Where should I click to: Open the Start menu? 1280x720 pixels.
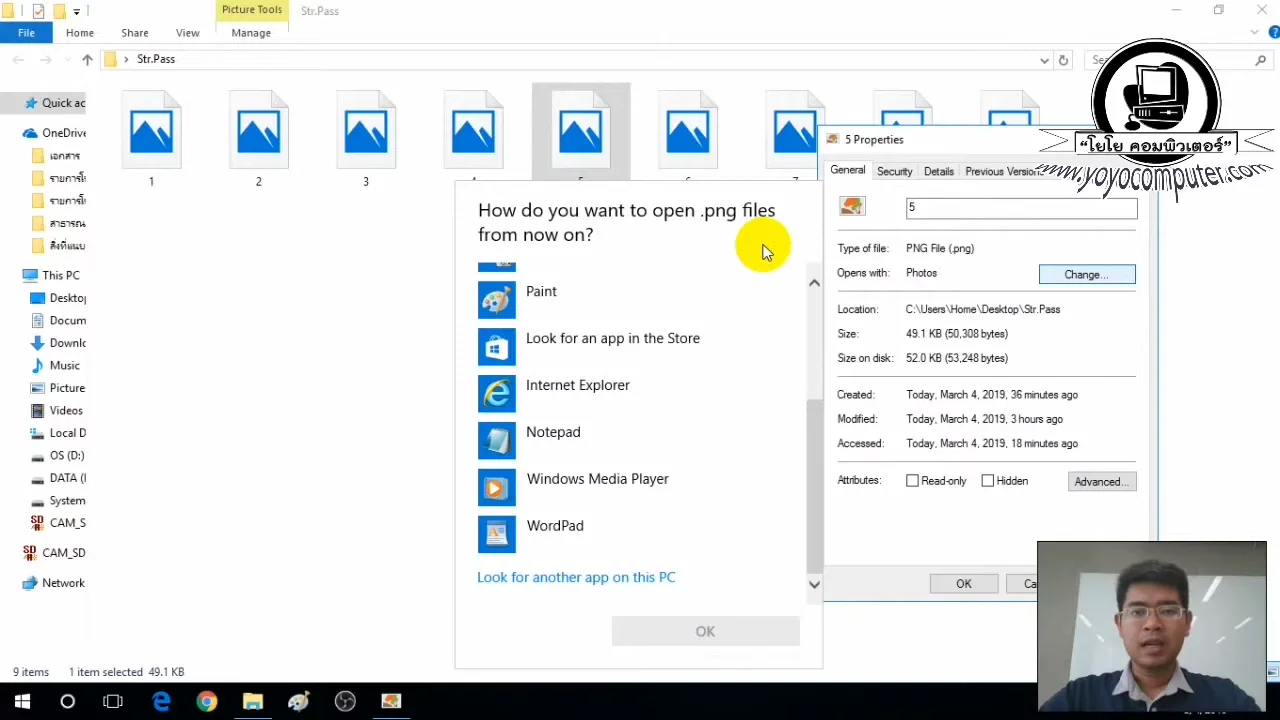21,701
